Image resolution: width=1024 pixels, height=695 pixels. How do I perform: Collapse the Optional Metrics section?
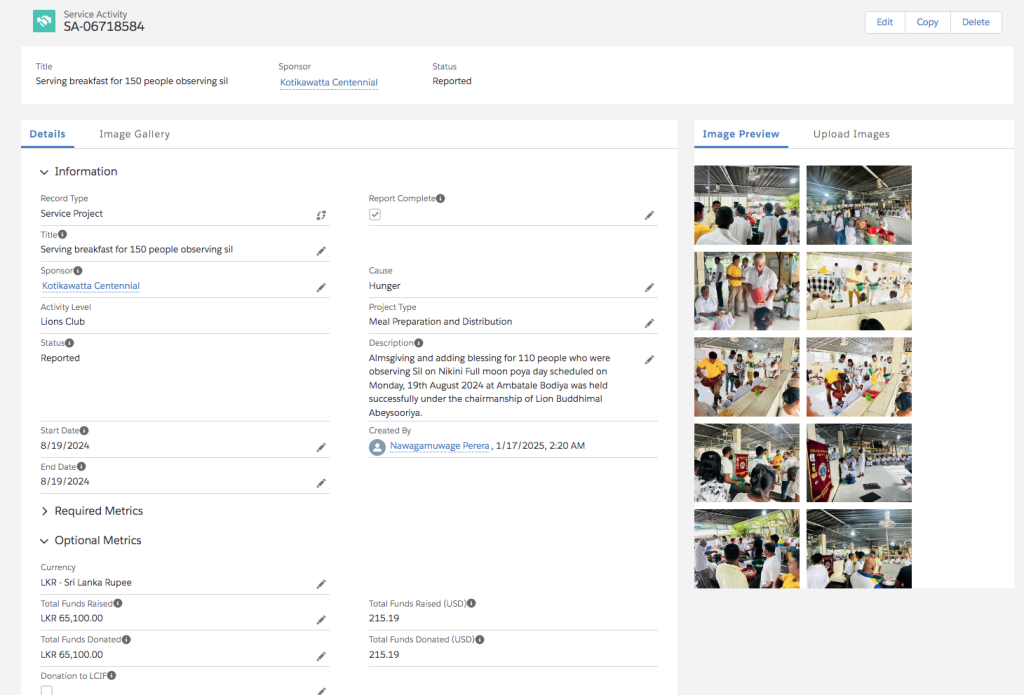click(x=44, y=541)
